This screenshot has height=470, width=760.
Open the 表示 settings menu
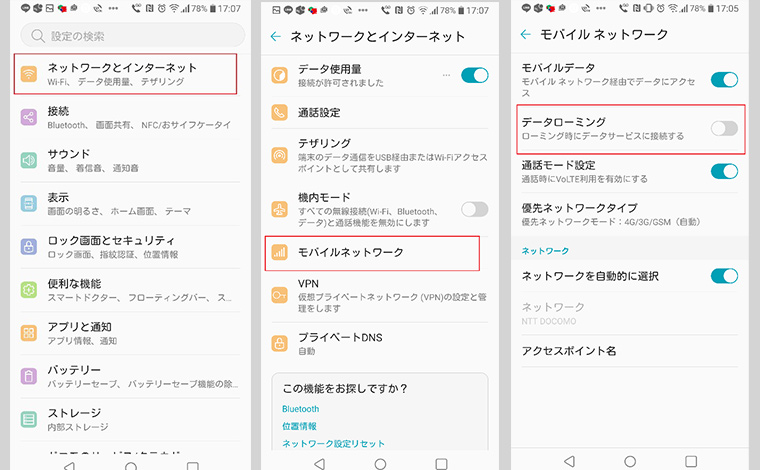click(130, 204)
